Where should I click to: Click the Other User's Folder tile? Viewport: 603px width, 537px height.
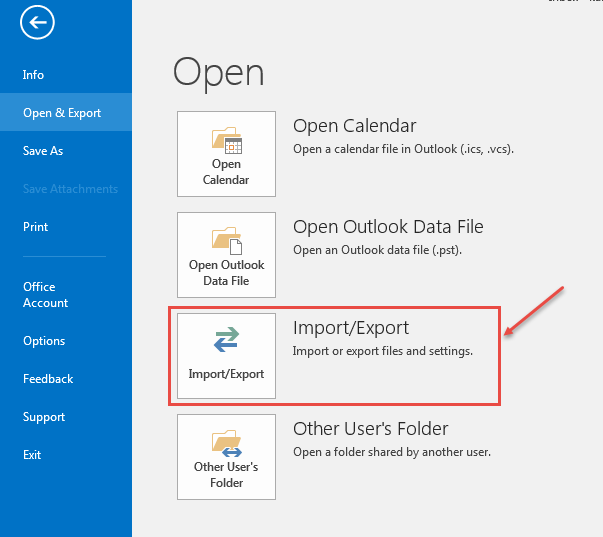tap(226, 457)
